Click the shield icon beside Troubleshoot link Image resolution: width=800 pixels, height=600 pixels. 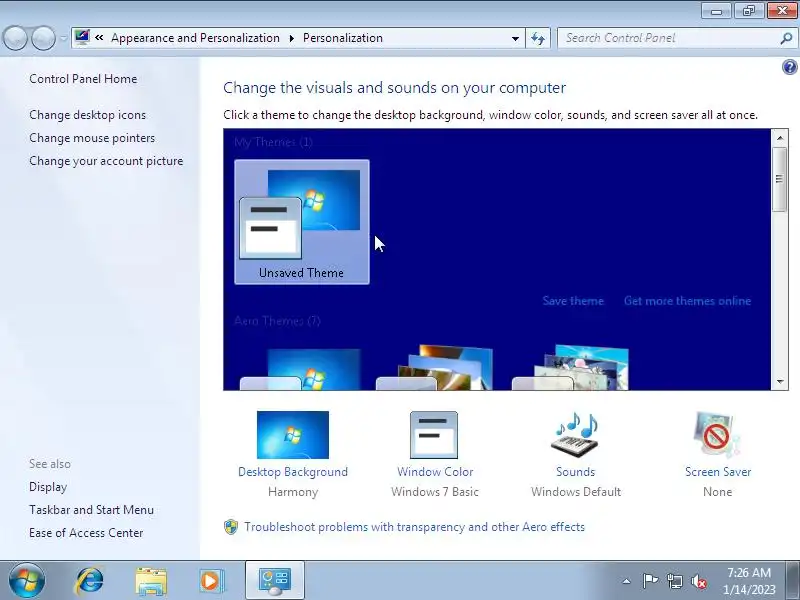[231, 527]
